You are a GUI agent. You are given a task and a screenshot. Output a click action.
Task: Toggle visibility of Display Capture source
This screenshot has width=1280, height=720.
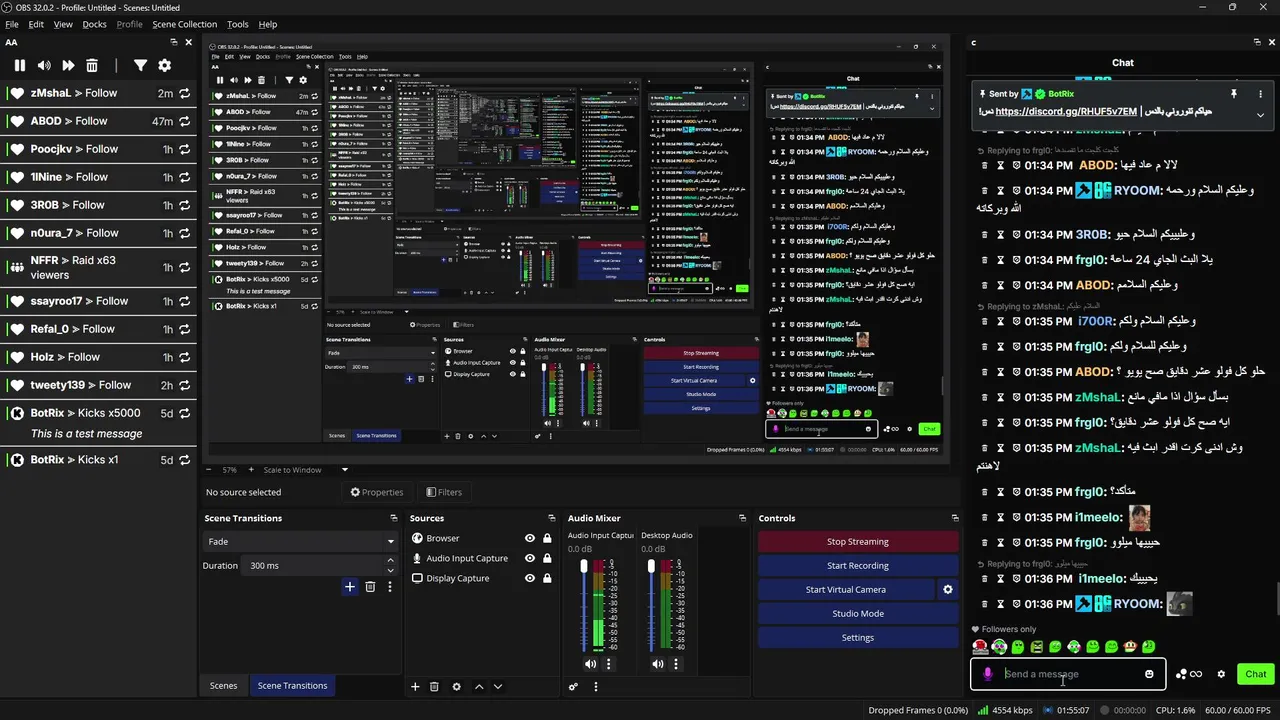tap(530, 578)
